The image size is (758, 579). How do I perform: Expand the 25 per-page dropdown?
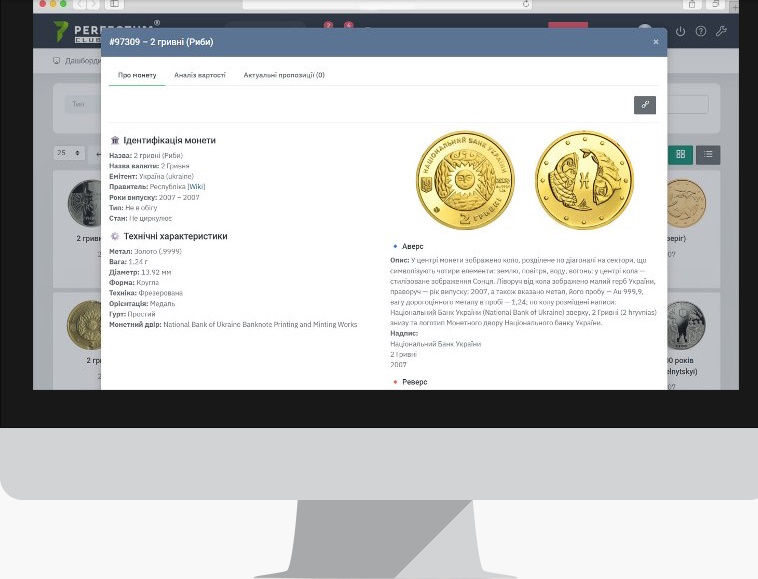tap(68, 153)
